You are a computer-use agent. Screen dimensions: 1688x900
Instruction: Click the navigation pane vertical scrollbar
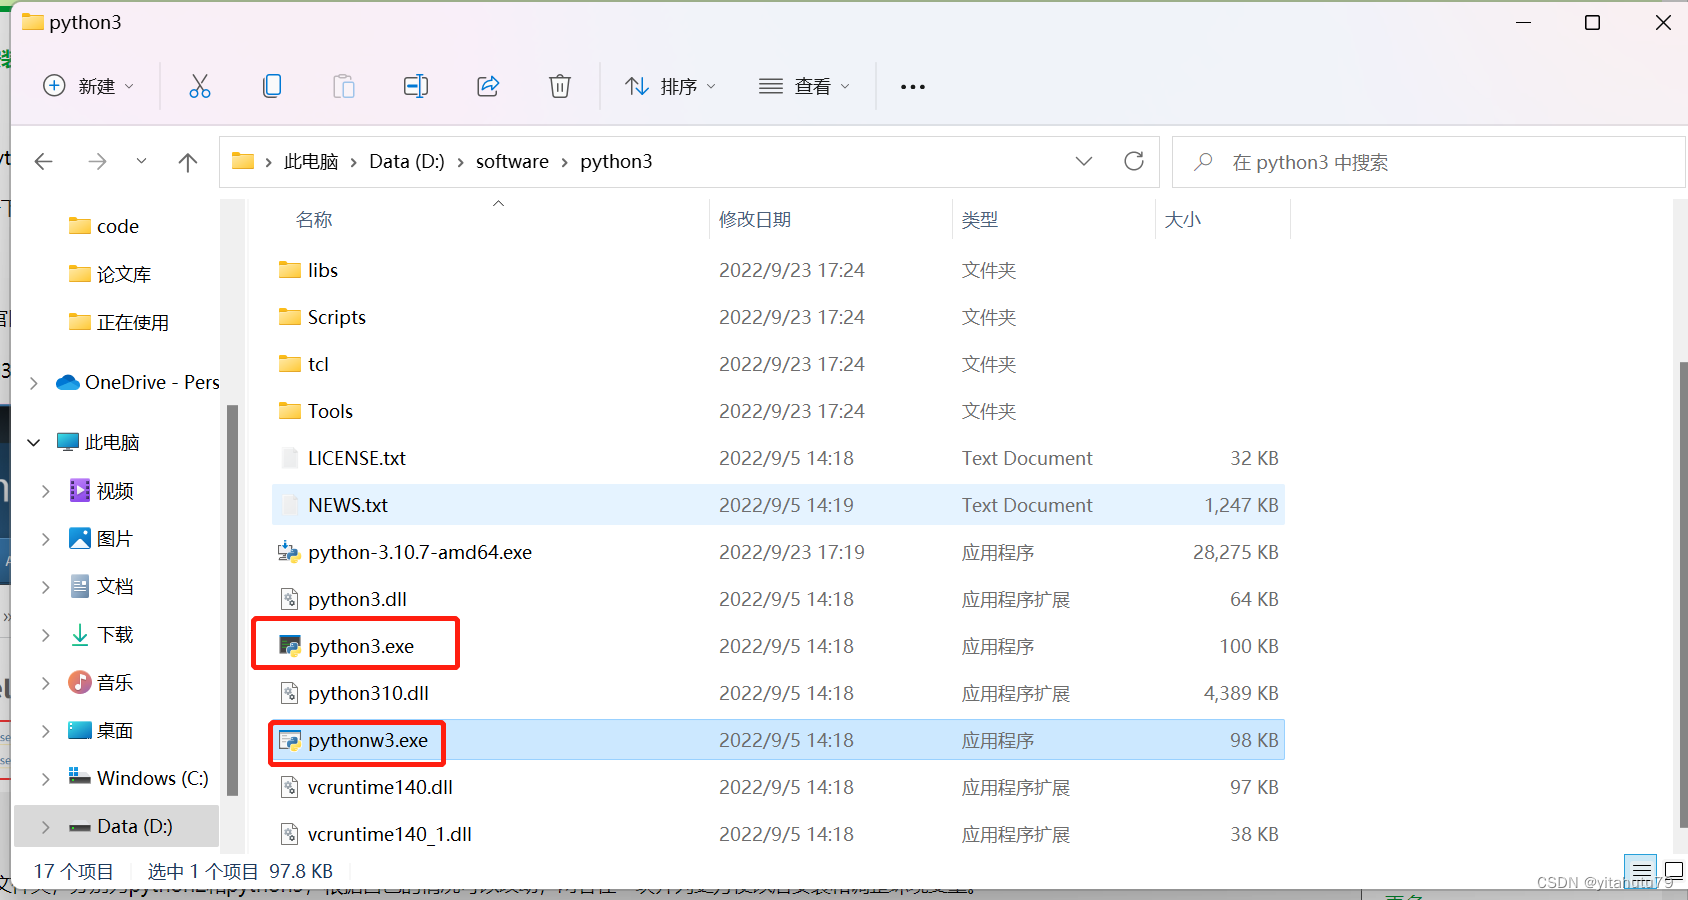[x=232, y=600]
